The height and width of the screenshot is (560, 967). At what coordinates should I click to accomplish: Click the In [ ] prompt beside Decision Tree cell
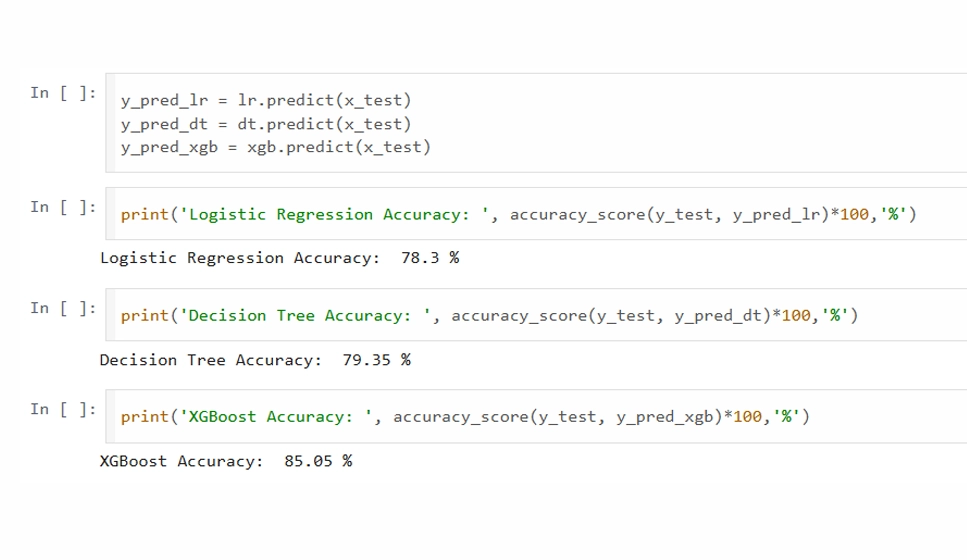(64, 308)
